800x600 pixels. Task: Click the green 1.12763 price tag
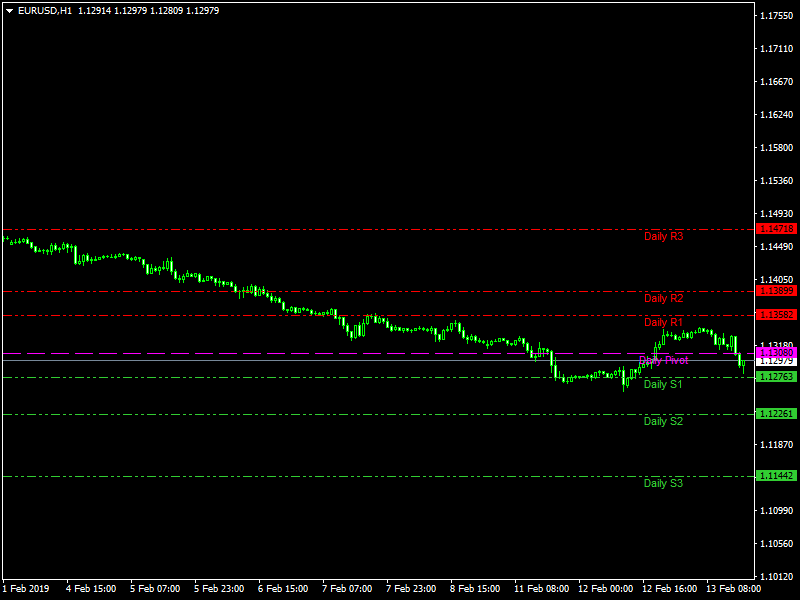777,377
